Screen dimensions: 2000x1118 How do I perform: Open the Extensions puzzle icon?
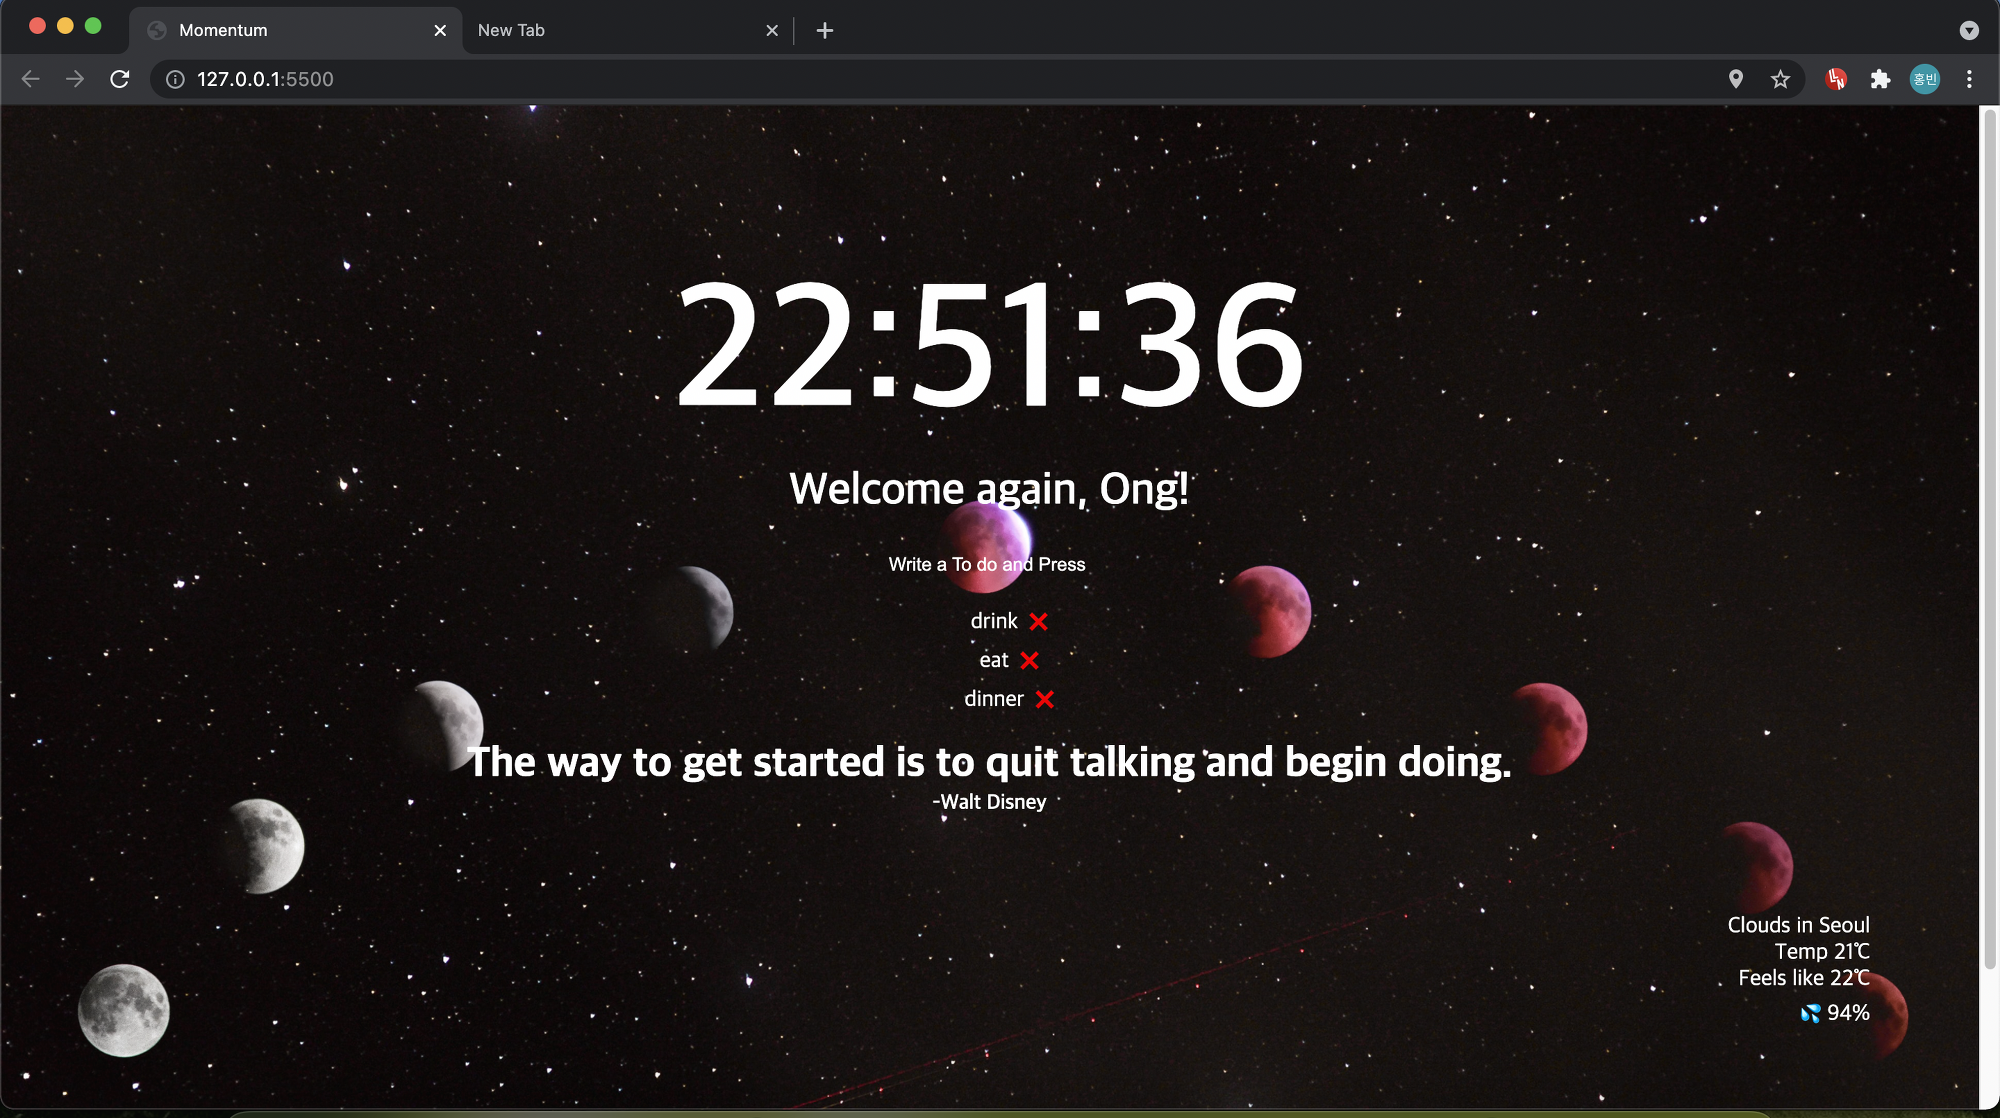[x=1880, y=79]
